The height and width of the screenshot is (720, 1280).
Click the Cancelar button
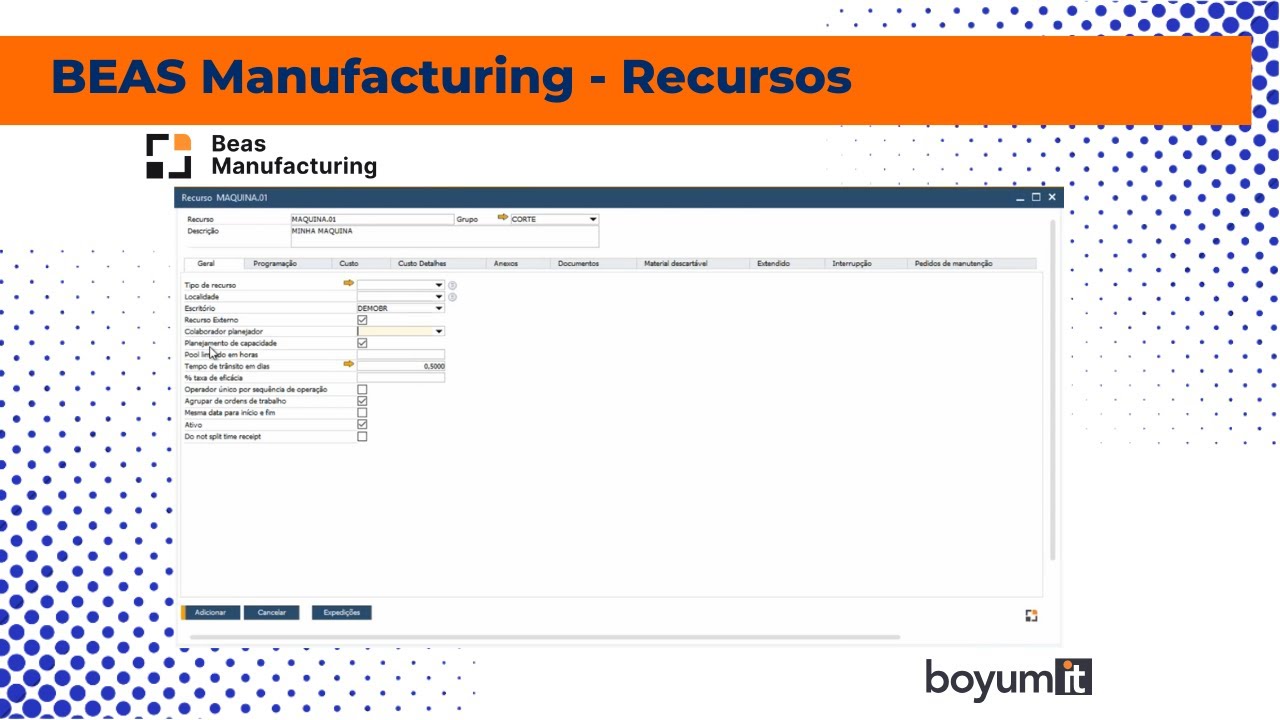click(x=272, y=612)
